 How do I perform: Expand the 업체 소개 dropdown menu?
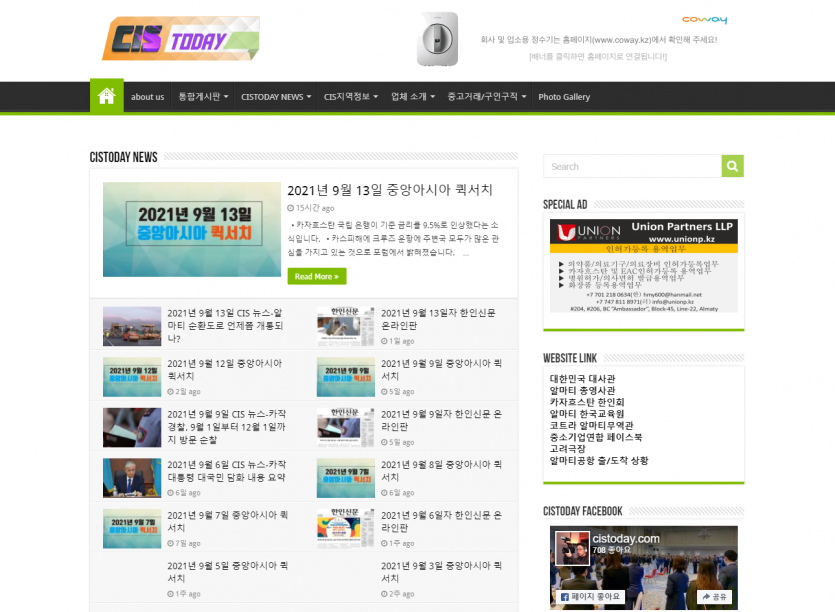pos(413,97)
